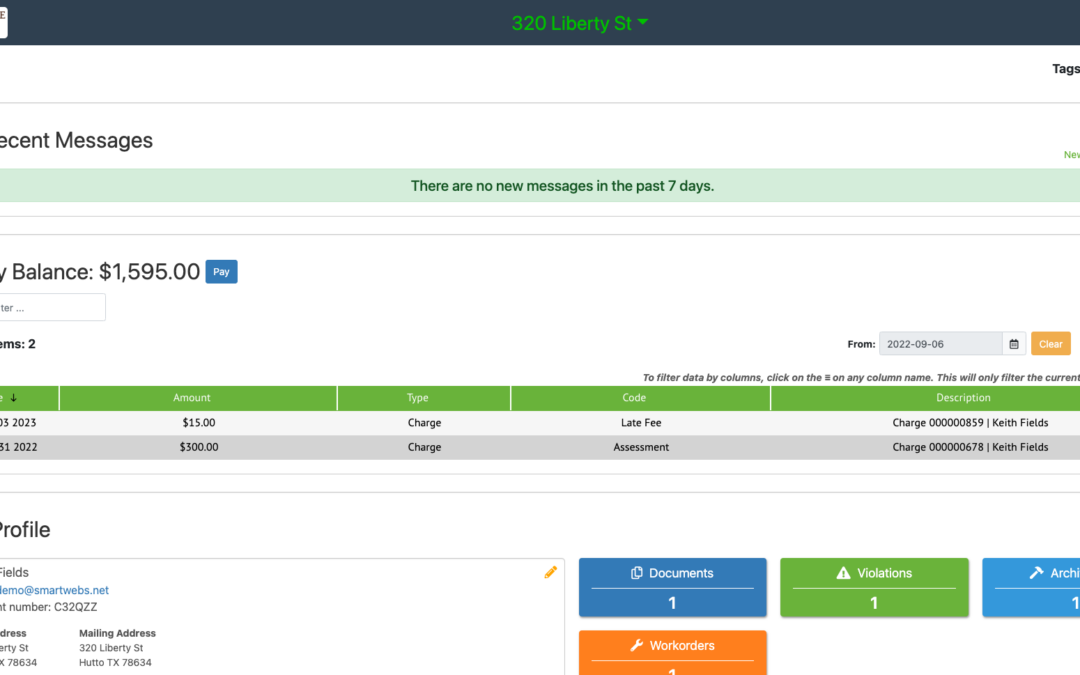Select the Type column header

[418, 398]
